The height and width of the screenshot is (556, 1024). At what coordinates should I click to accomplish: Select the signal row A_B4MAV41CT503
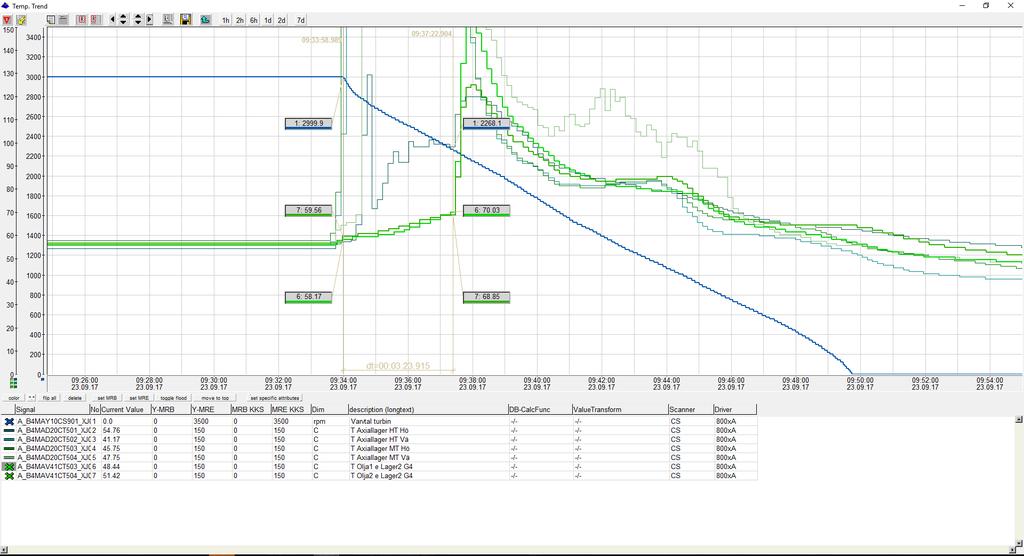pos(379,467)
